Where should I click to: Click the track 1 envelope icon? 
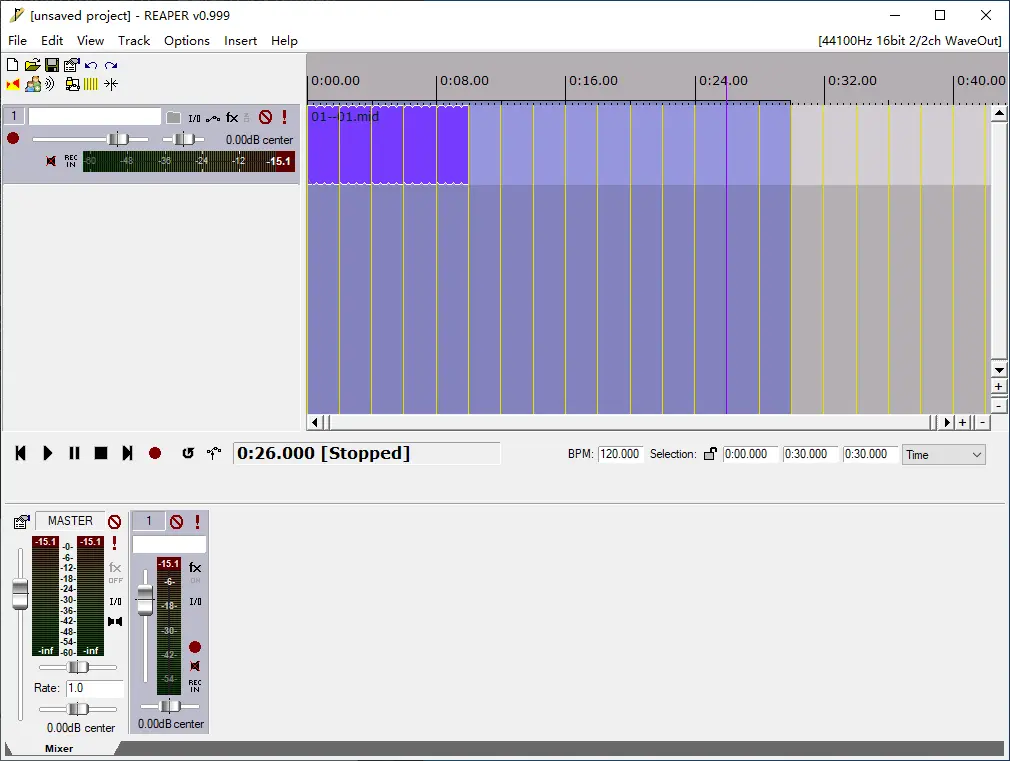tap(213, 118)
